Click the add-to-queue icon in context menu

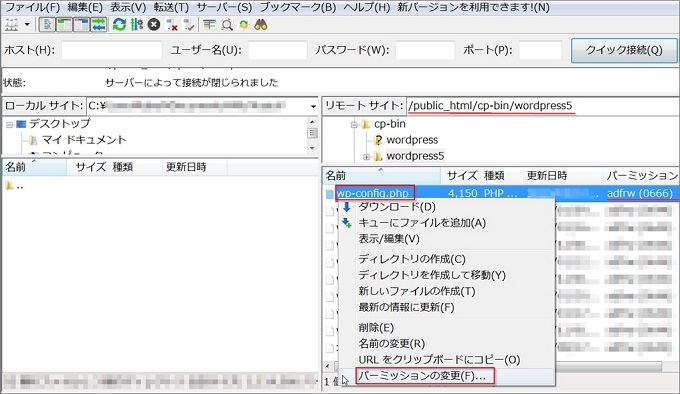(x=347, y=223)
